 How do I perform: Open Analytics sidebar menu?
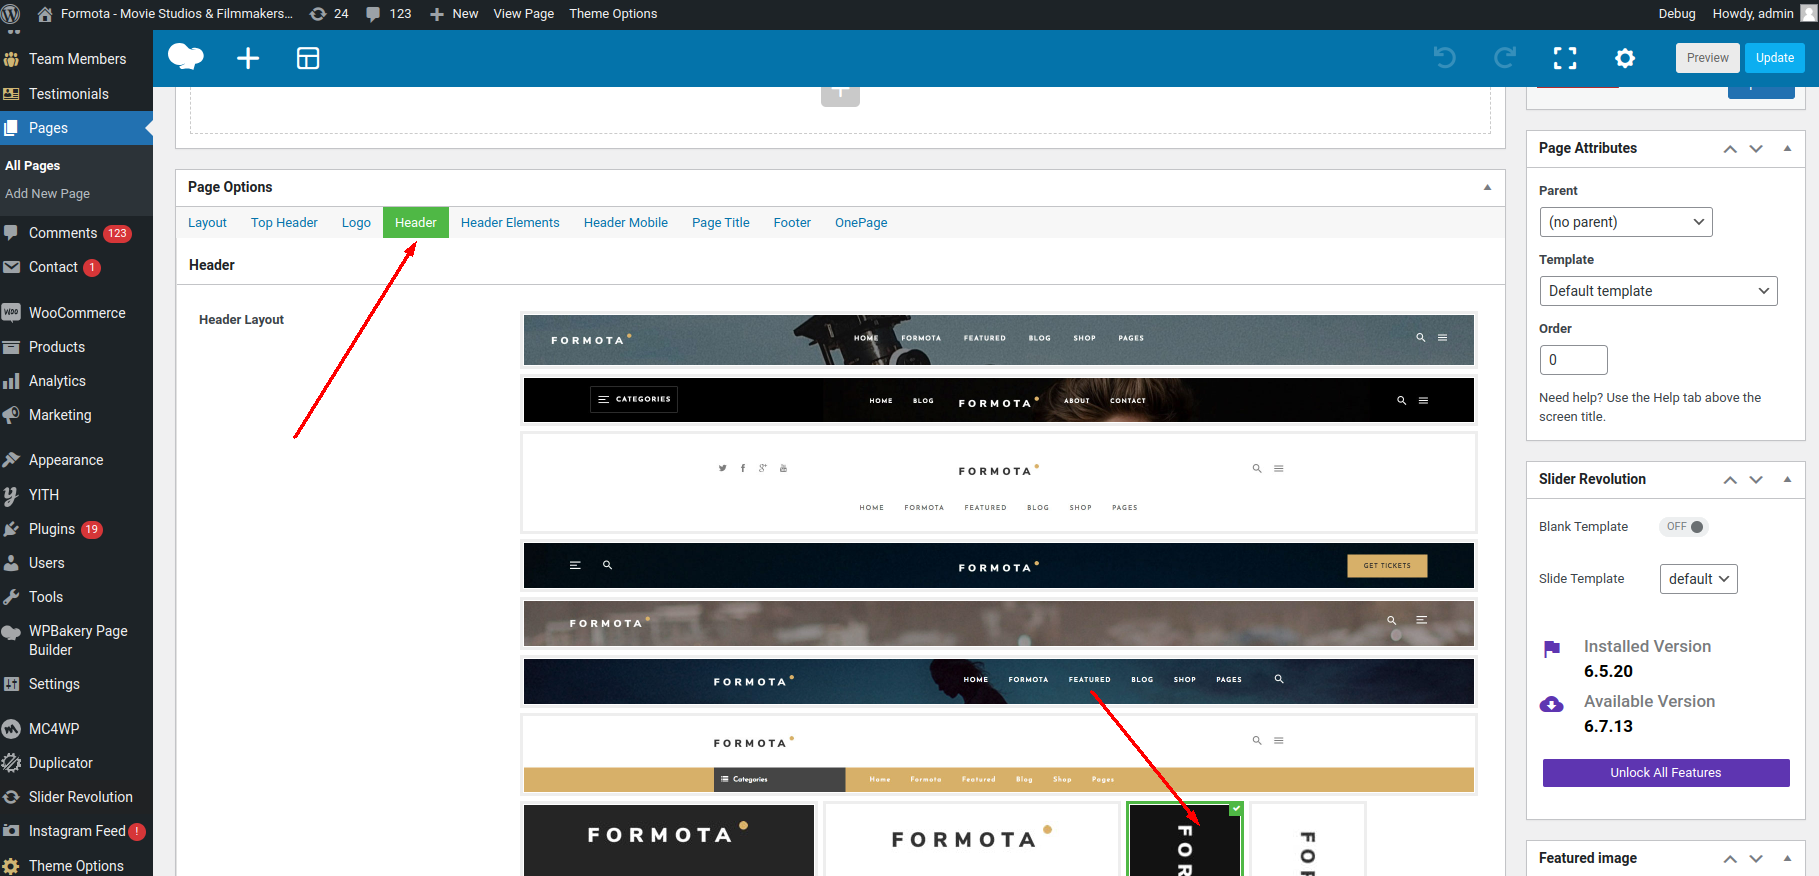(76, 381)
